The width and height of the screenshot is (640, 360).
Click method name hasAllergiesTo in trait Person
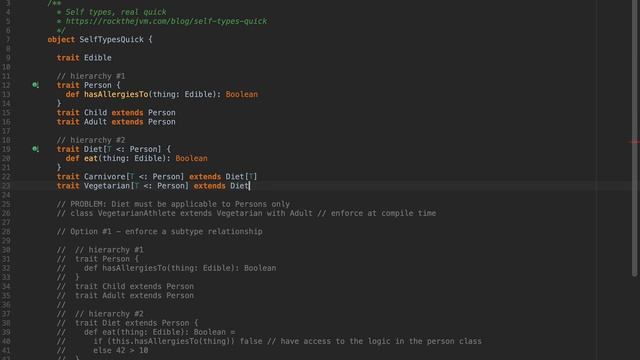click(116, 94)
